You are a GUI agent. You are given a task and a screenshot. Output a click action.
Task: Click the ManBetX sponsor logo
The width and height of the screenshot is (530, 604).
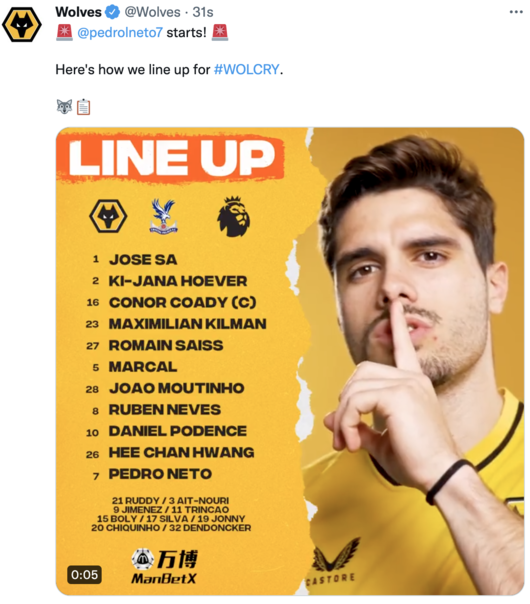(x=164, y=567)
